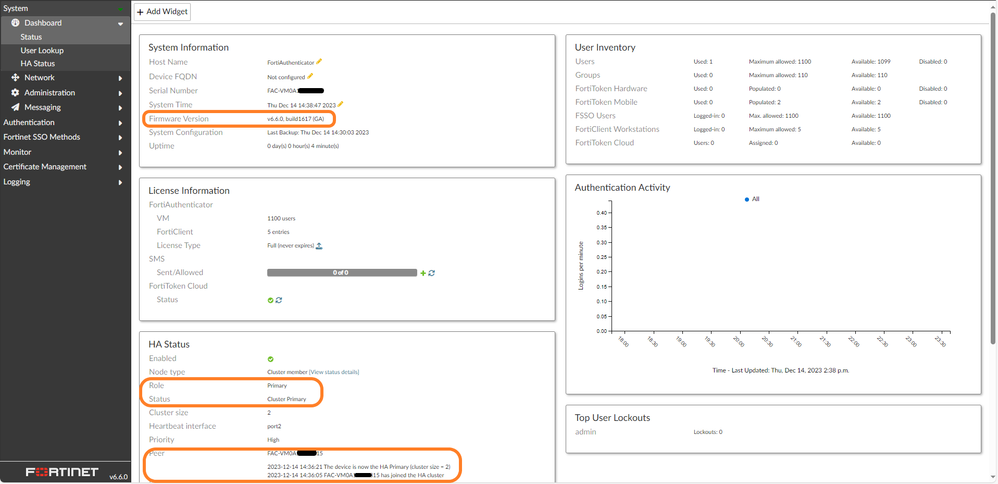This screenshot has width=998, height=484.
Task: Click firmware value v6.6.0, build1617 (GA)
Action: pyautogui.click(x=296, y=118)
